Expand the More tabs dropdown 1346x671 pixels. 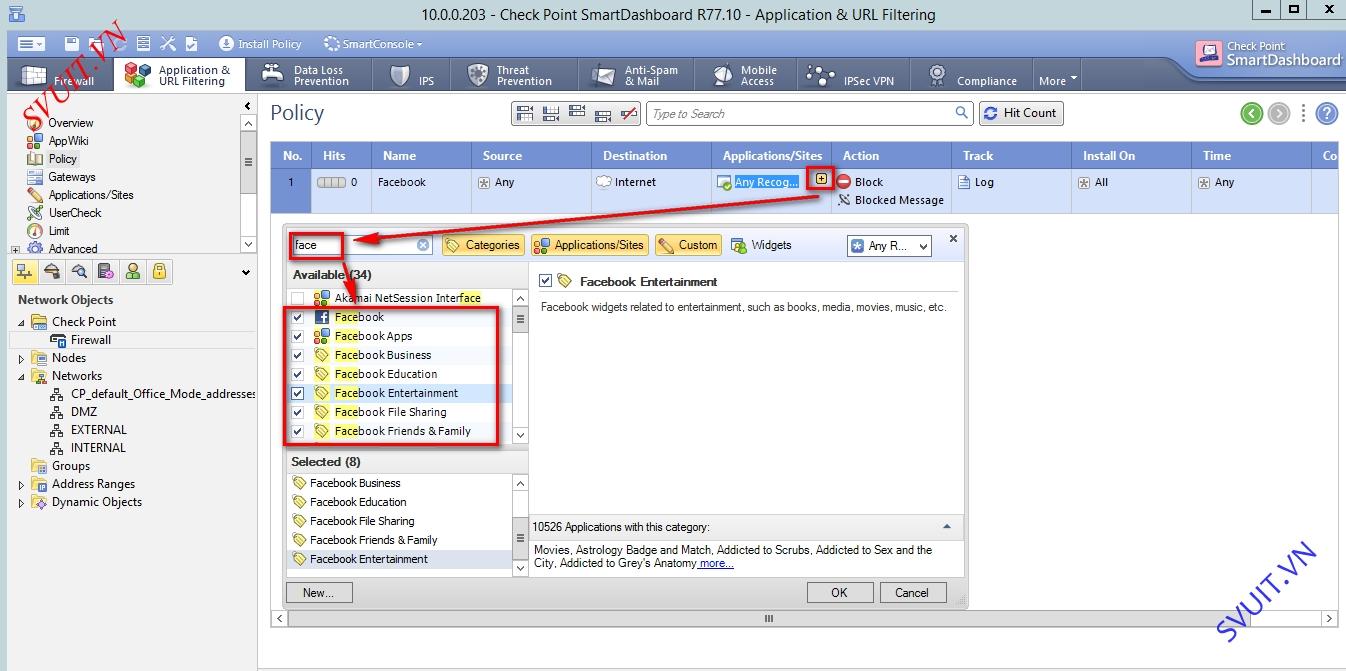(x=1058, y=80)
